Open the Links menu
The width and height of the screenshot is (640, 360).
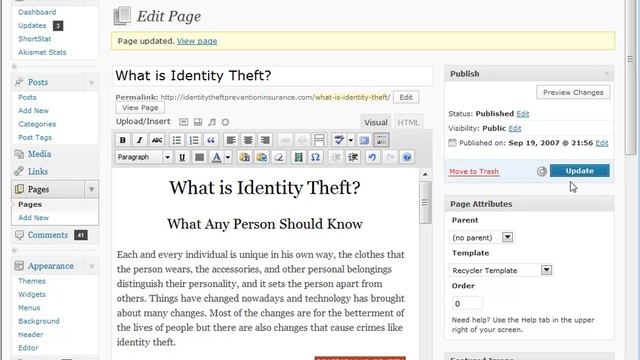(38, 171)
